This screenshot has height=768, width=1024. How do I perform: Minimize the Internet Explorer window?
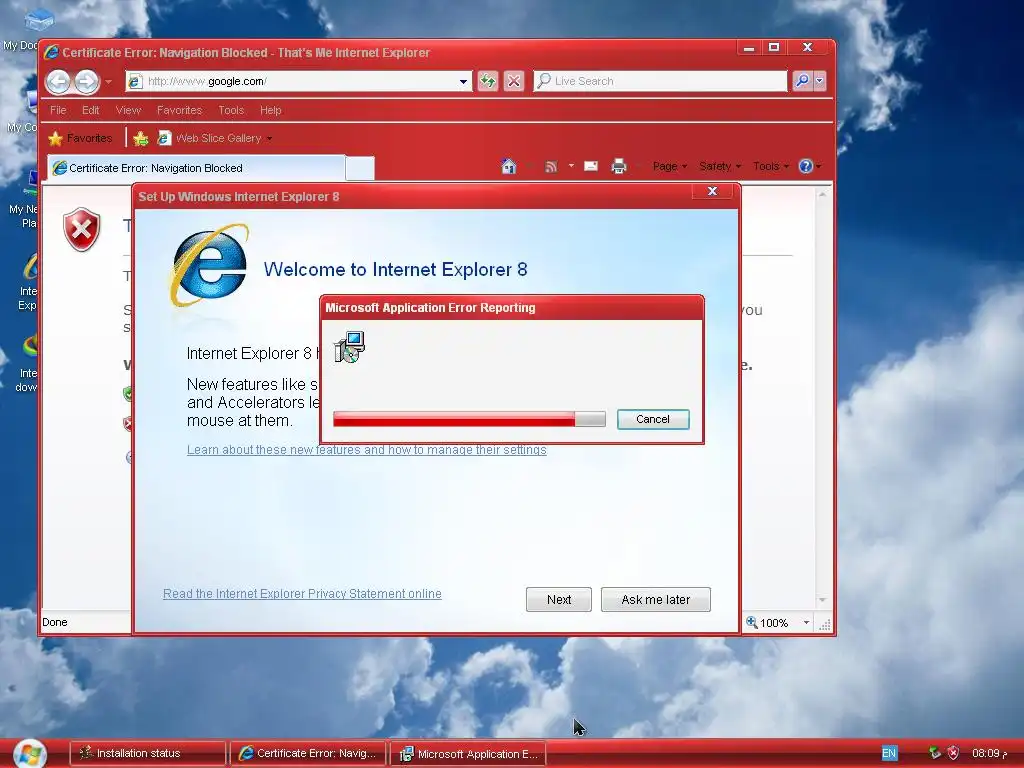tap(749, 48)
